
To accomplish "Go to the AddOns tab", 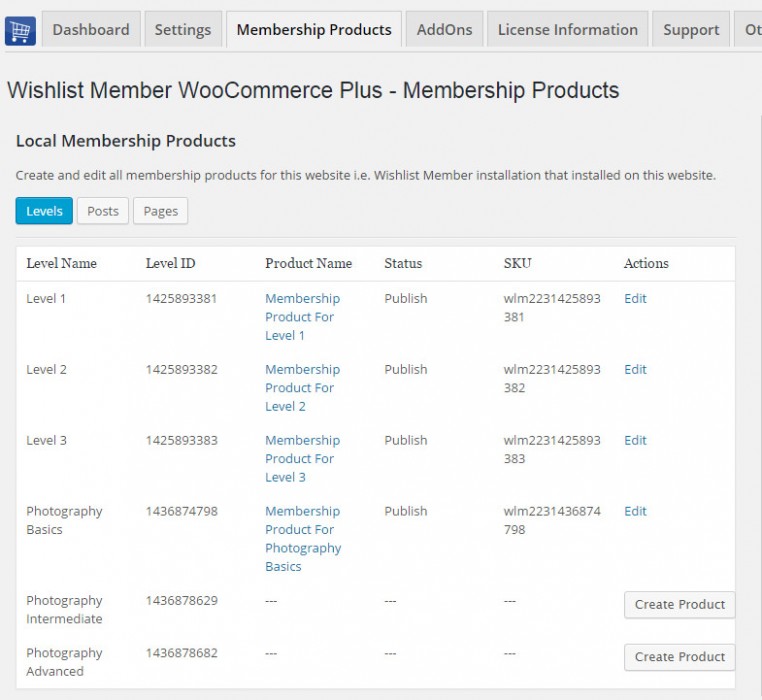I will [444, 30].
